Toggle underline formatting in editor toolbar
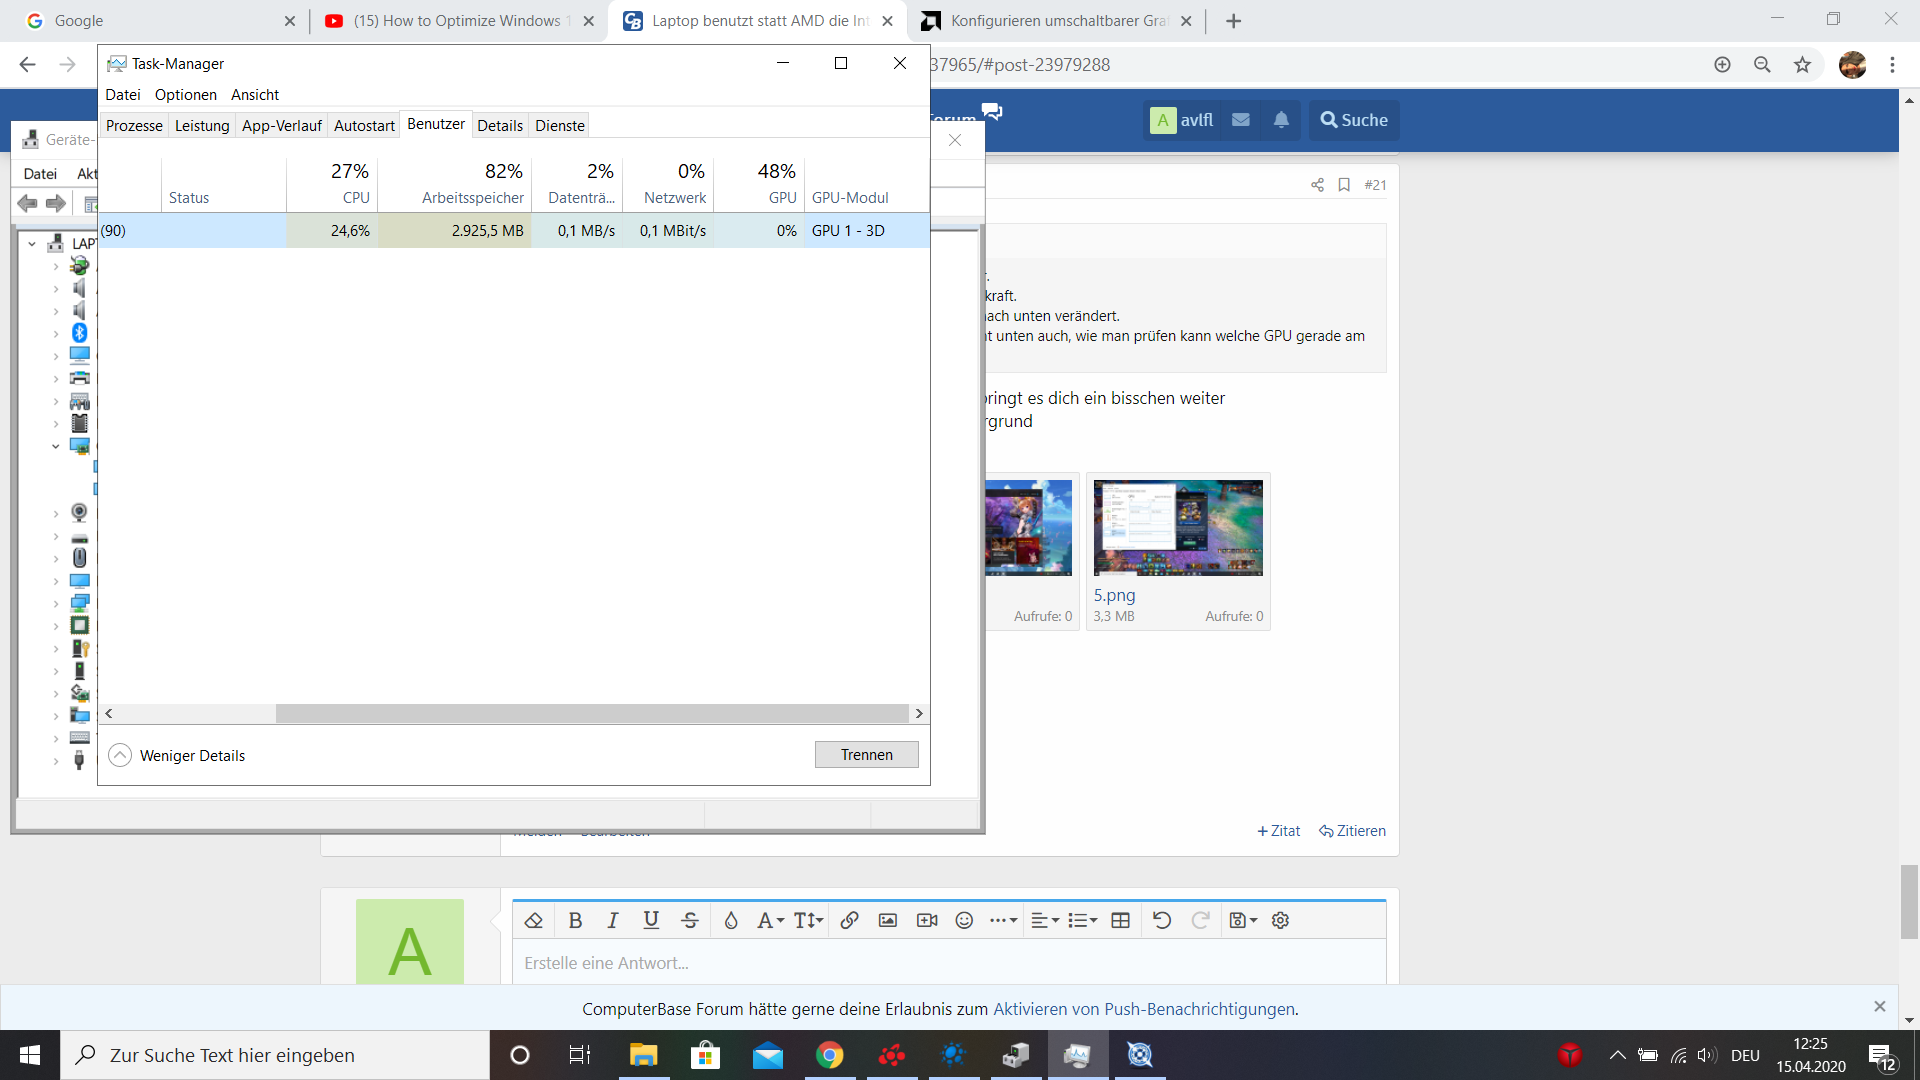The image size is (1920, 1080). [651, 920]
